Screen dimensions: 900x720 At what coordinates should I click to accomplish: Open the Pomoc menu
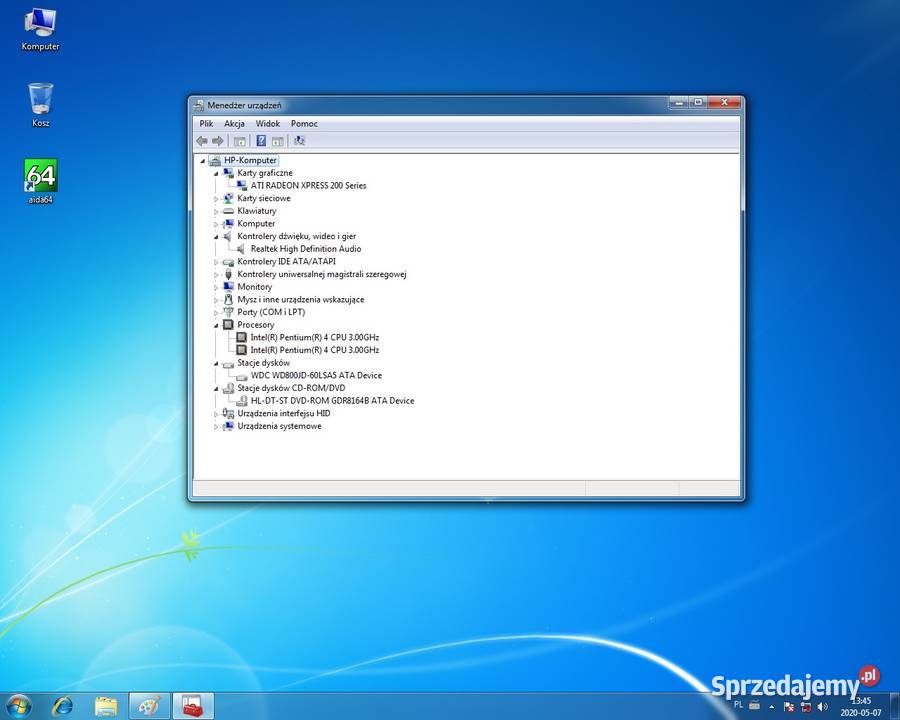coord(304,123)
